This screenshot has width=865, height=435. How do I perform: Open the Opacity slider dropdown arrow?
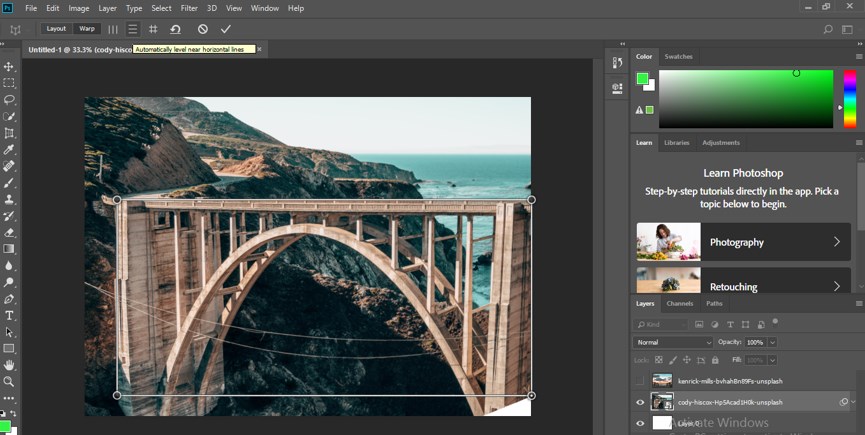click(772, 342)
